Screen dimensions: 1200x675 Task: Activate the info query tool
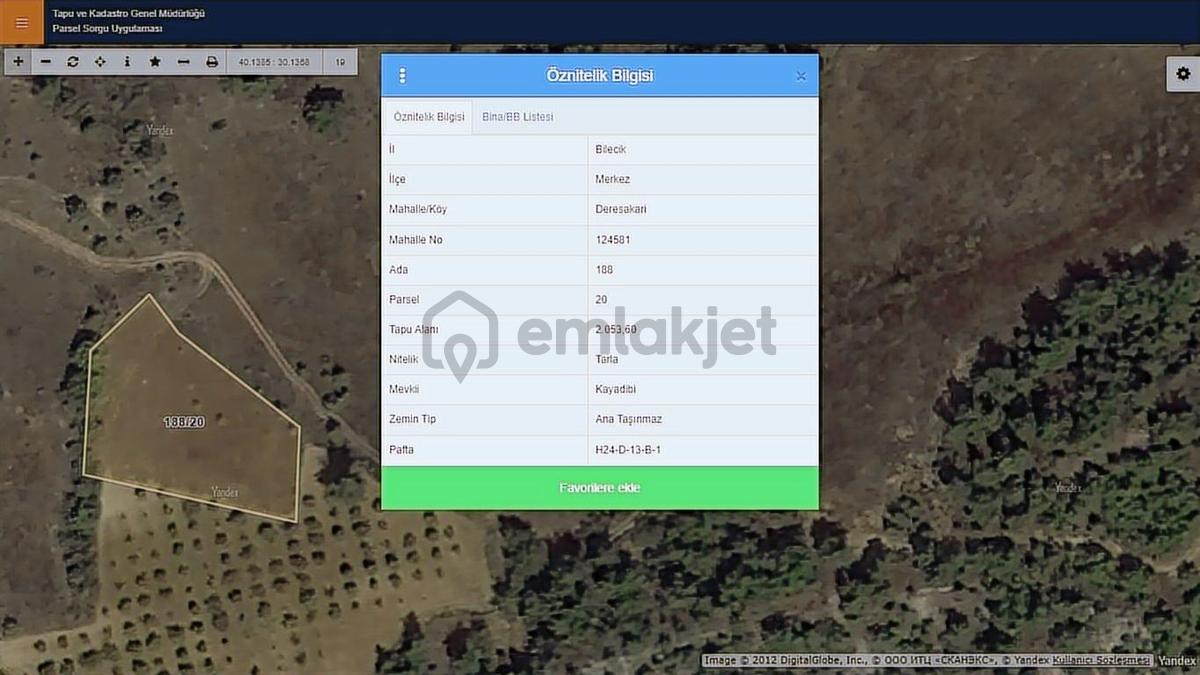127,62
